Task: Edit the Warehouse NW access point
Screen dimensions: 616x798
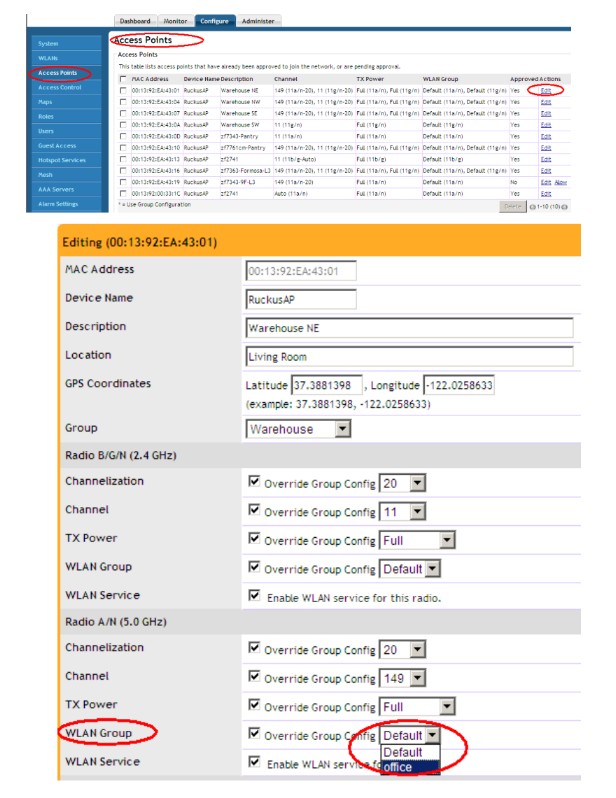Action: tap(546, 102)
